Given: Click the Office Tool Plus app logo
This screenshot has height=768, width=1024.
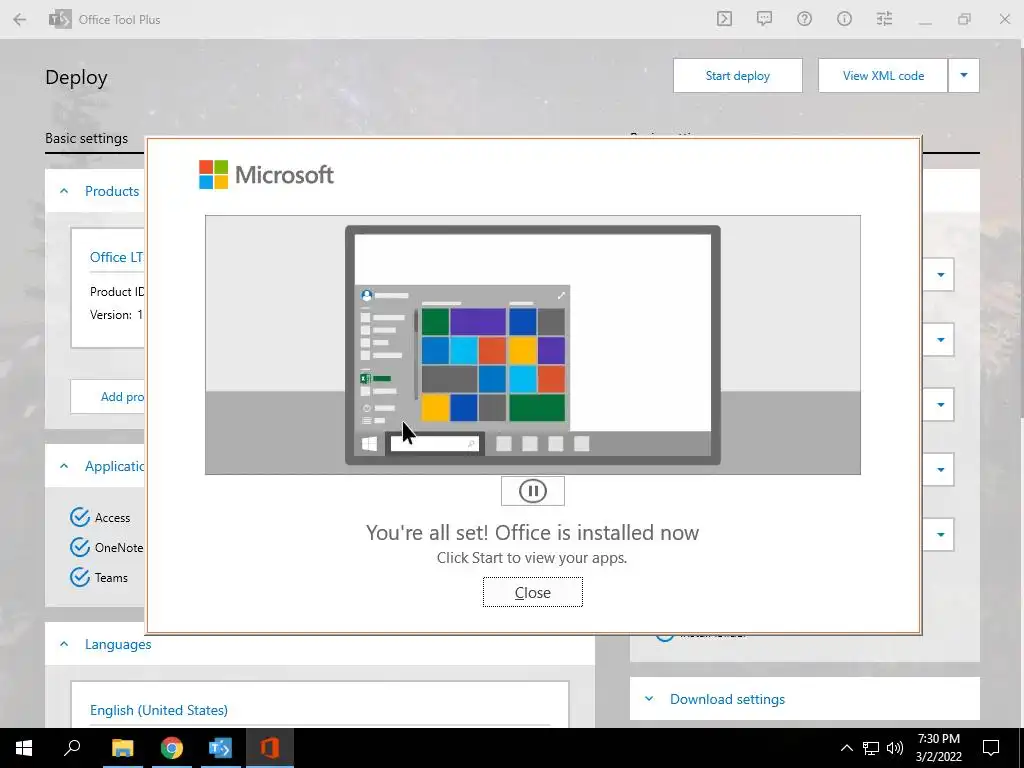Looking at the screenshot, I should tap(60, 19).
